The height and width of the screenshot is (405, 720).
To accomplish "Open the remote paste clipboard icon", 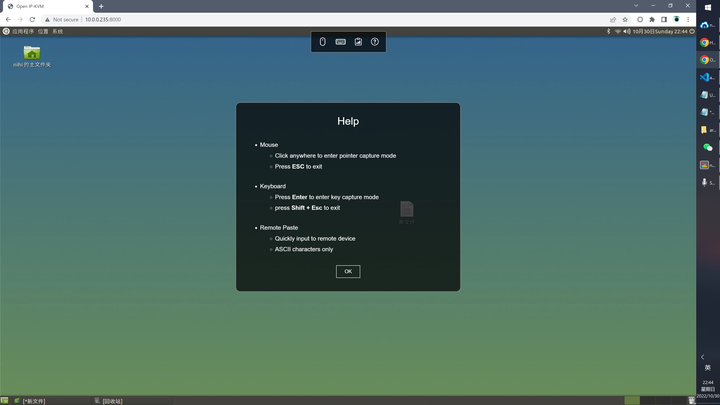I will [358, 42].
